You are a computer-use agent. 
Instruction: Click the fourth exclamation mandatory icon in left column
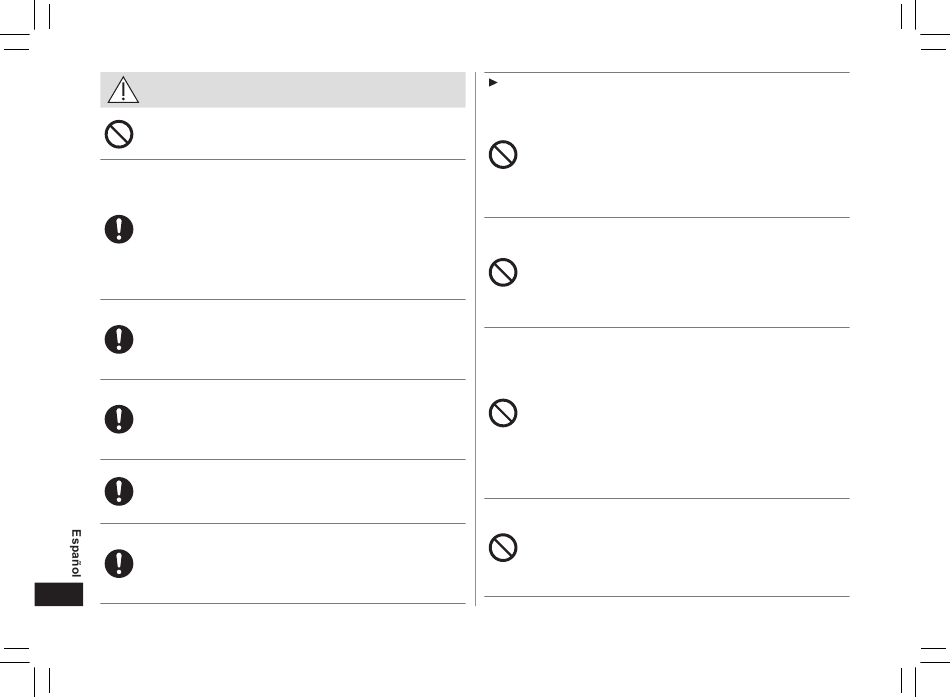pos(119,492)
